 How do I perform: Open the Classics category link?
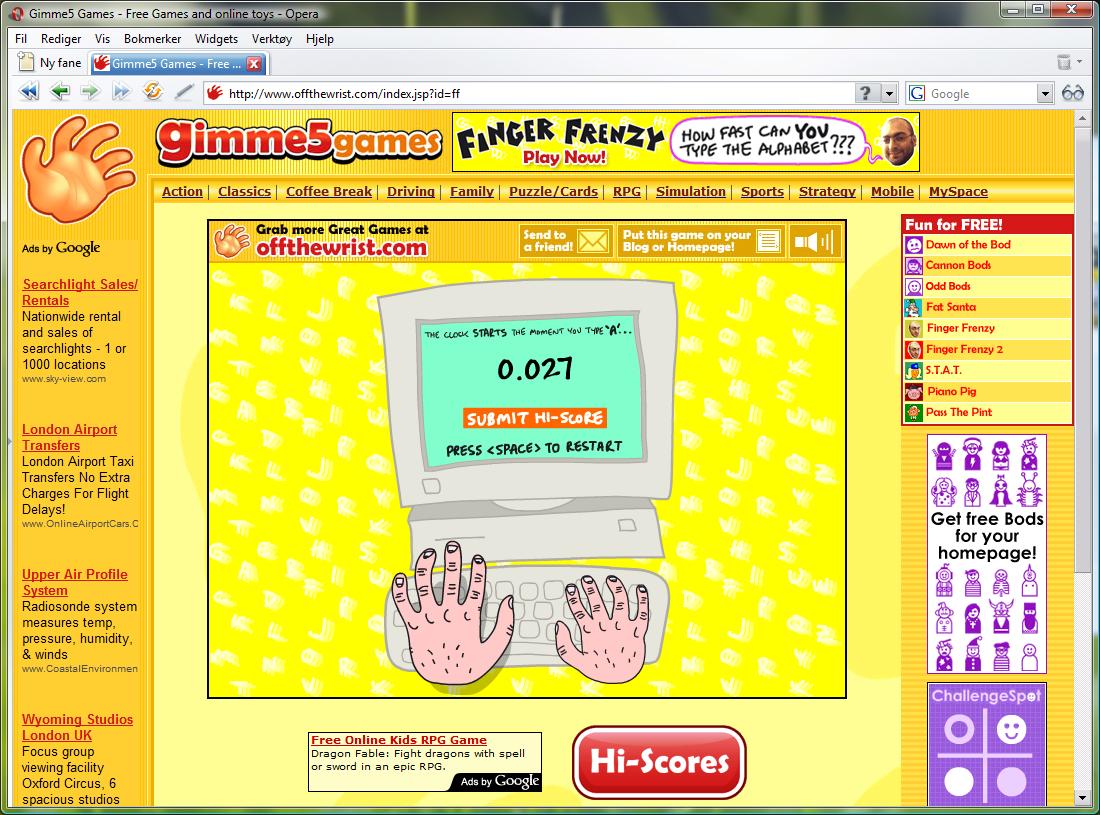pyautogui.click(x=244, y=191)
